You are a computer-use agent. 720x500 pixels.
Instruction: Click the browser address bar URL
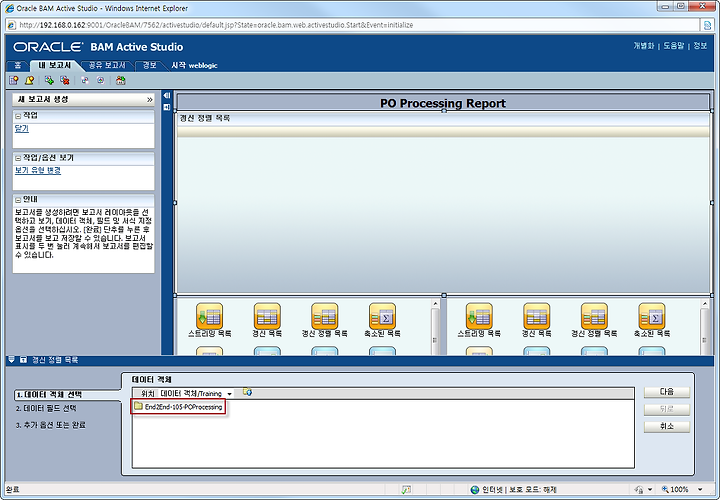216,25
